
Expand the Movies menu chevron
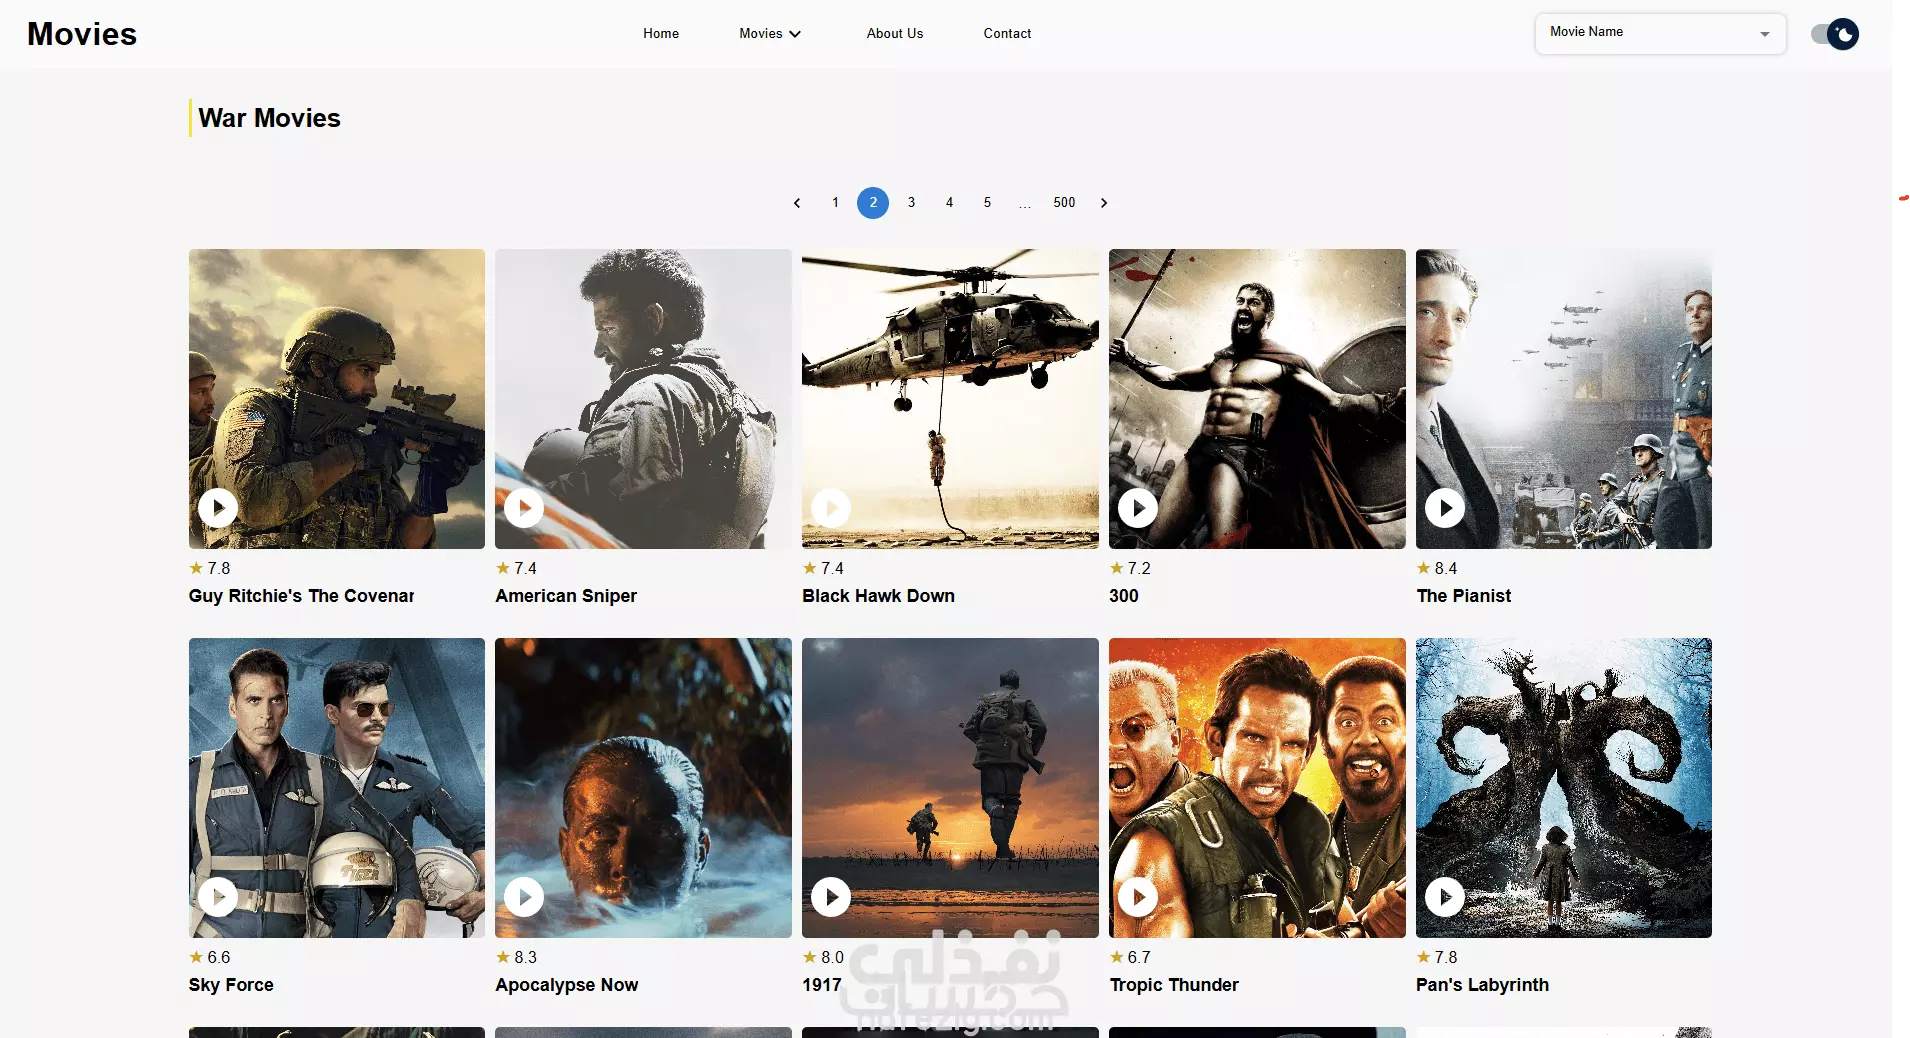pos(795,34)
